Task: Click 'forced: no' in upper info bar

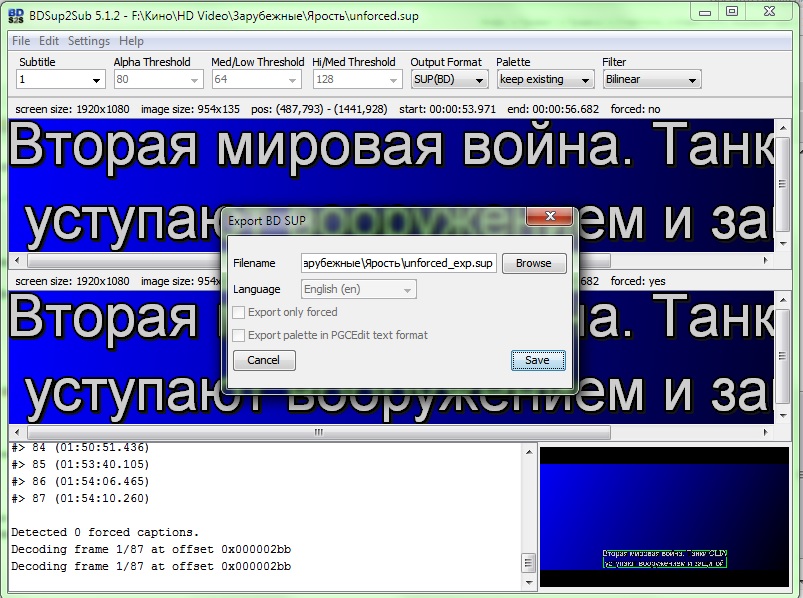Action: pos(635,109)
